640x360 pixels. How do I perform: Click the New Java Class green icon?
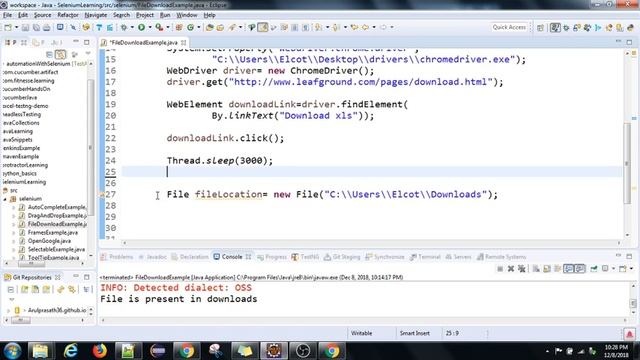pos(191,27)
